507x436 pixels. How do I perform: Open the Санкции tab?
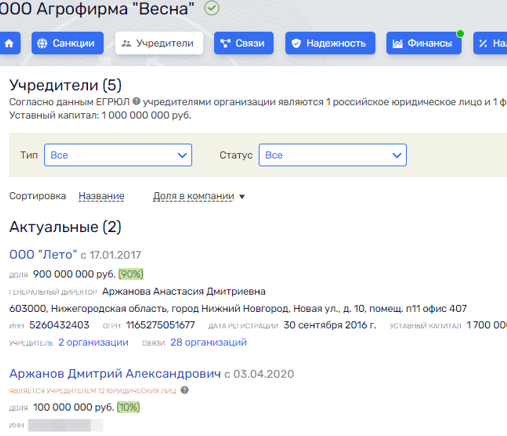(x=68, y=43)
